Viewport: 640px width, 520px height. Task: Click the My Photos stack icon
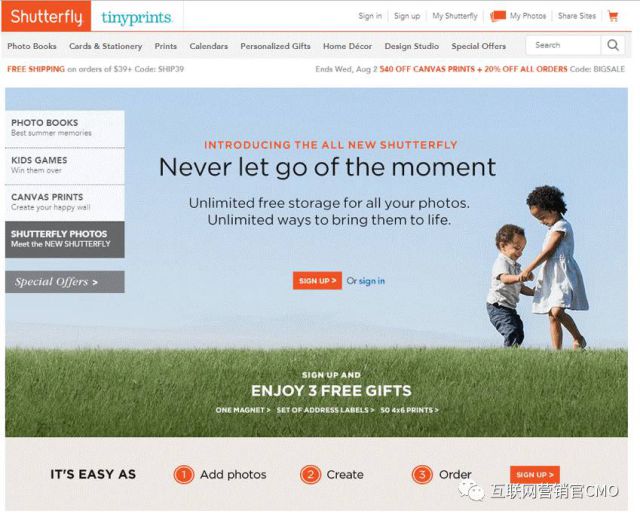(498, 16)
